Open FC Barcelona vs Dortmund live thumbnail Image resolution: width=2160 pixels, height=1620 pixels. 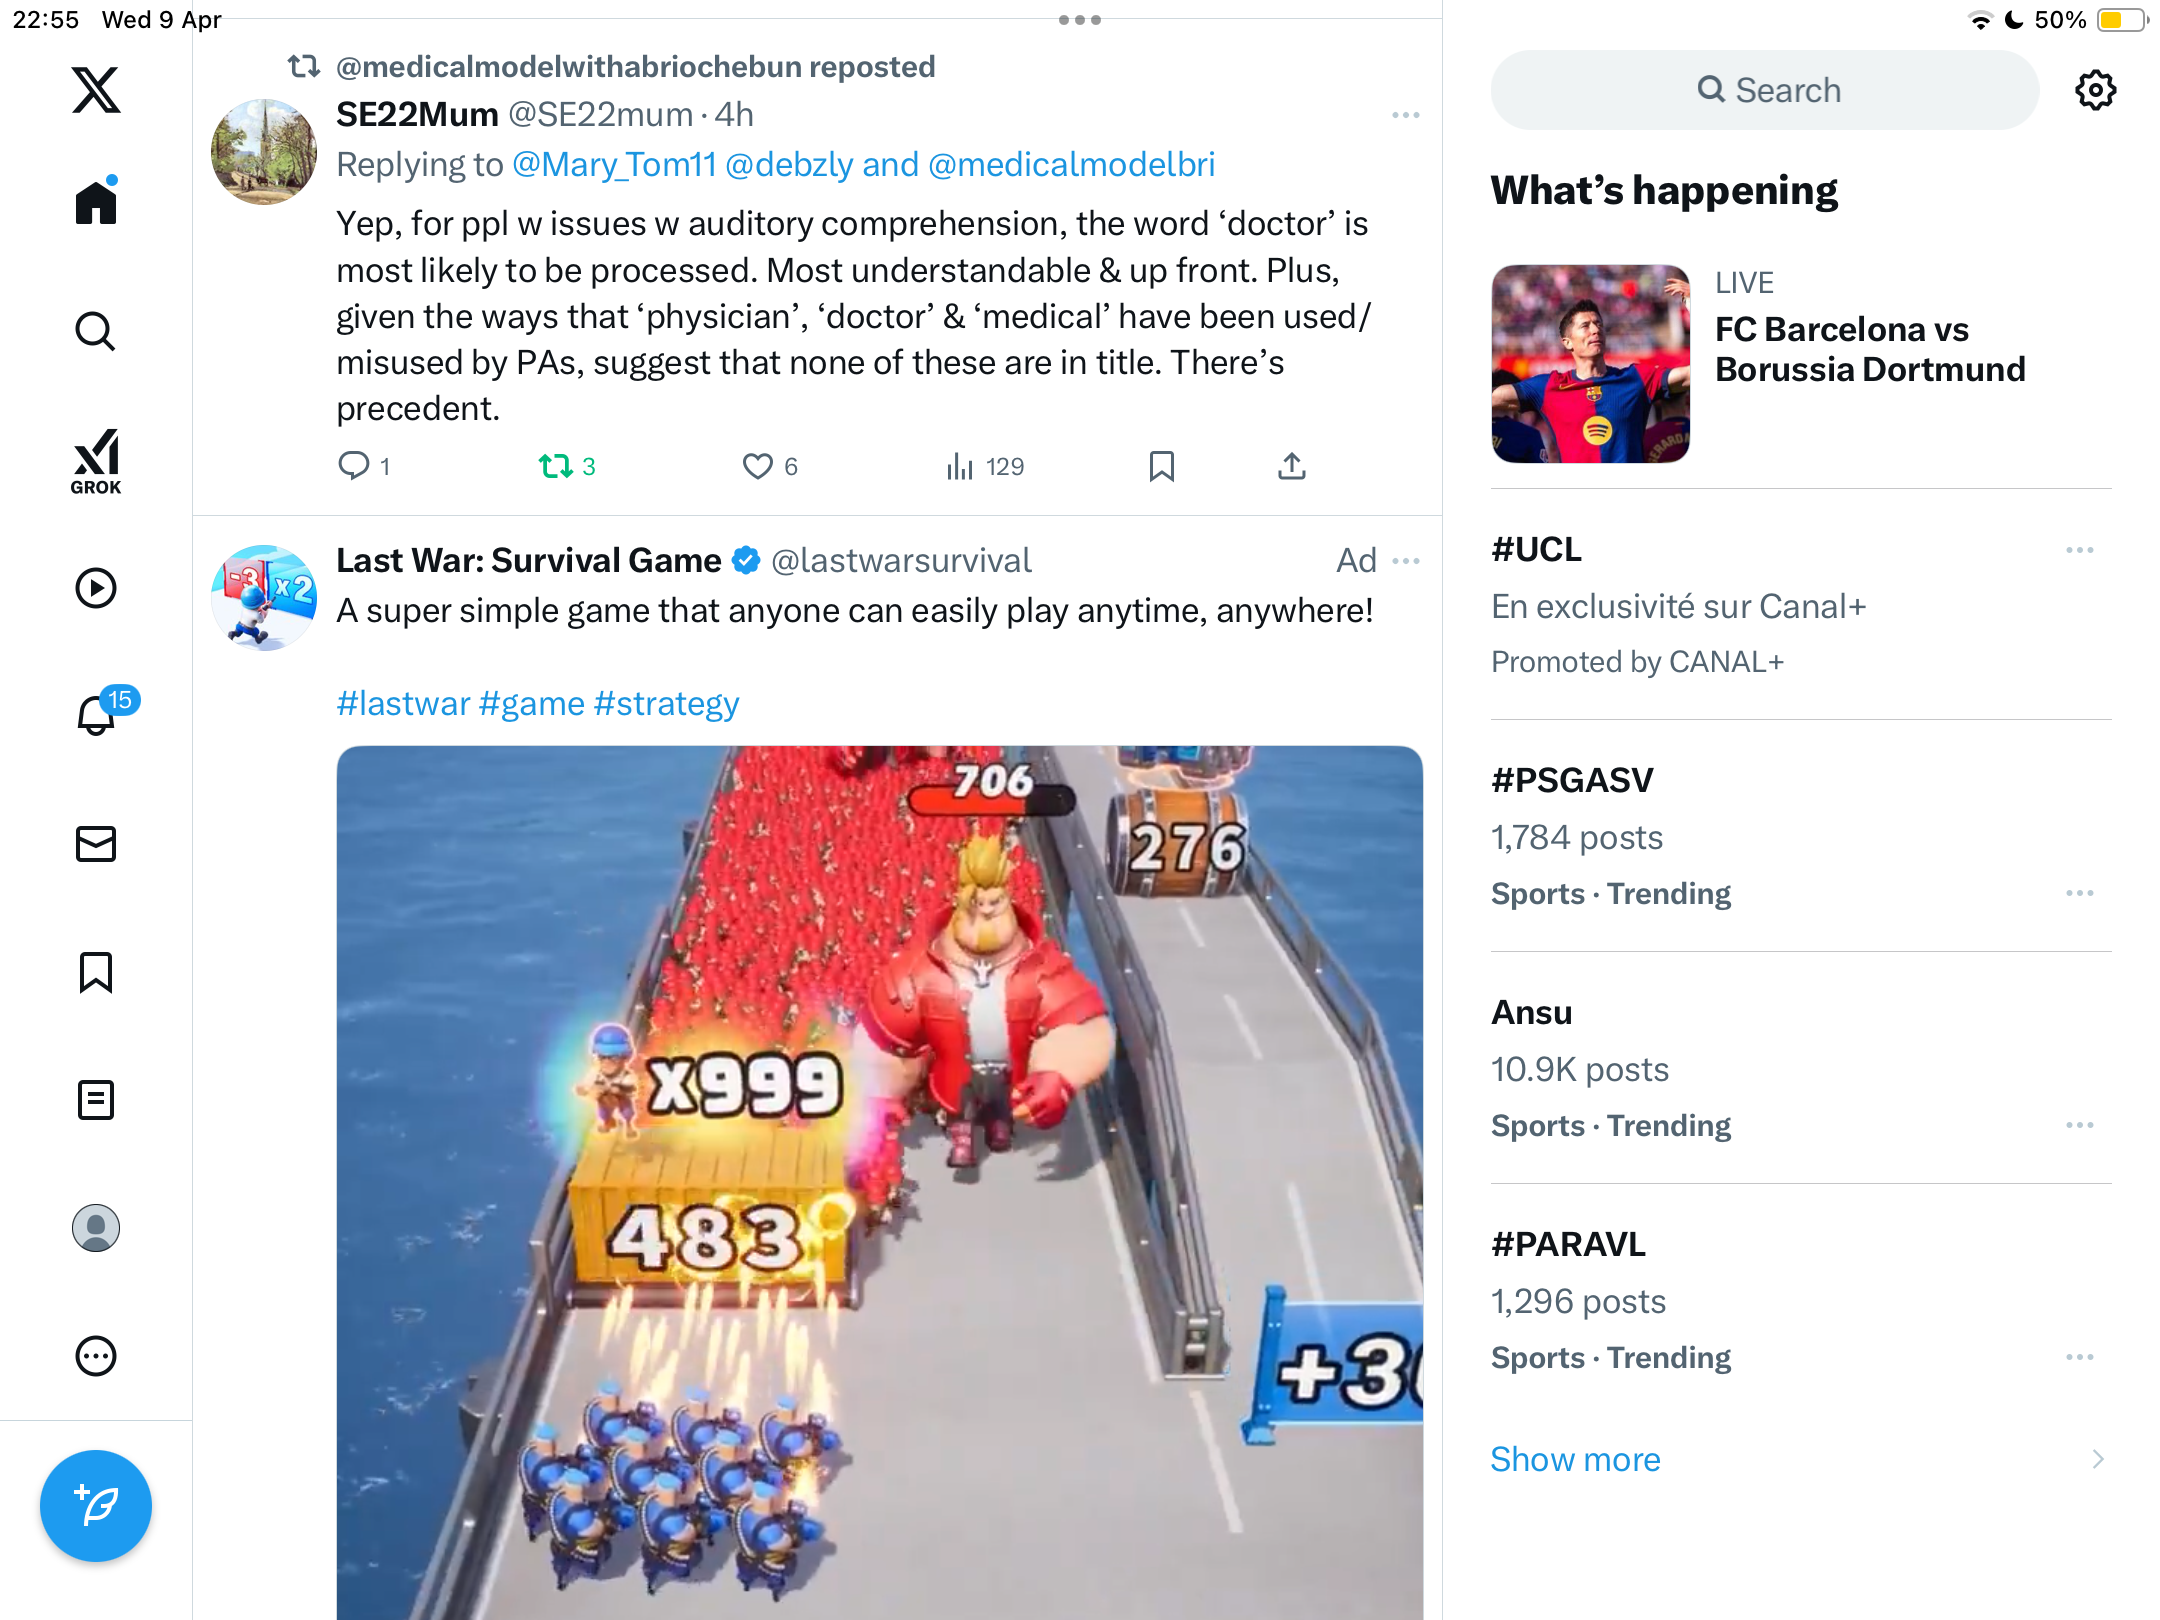(1590, 364)
